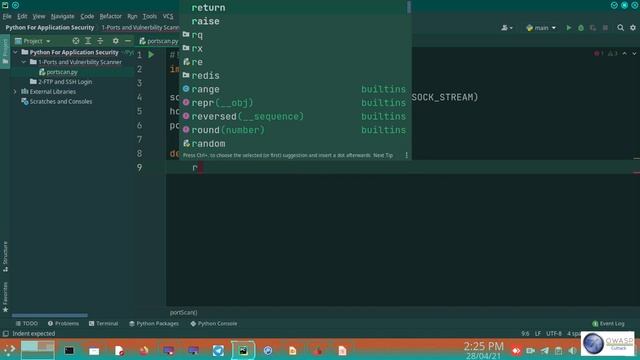Click the gutter run arrow on line 1

[x=151, y=54]
